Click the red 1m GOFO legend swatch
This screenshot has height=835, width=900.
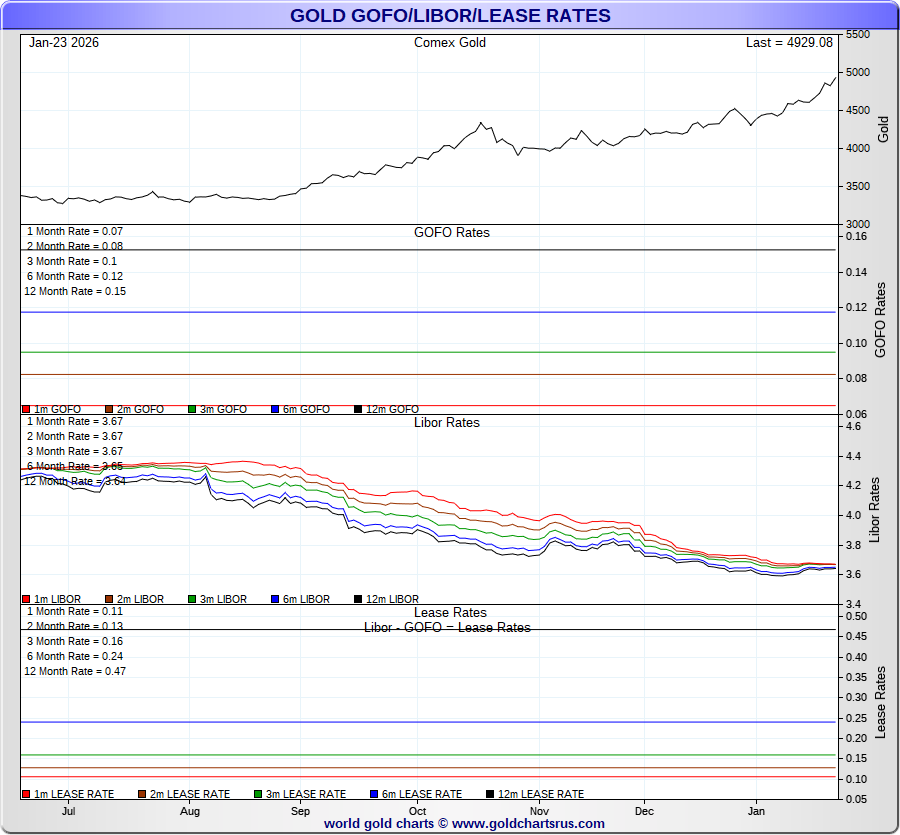pos(26,409)
